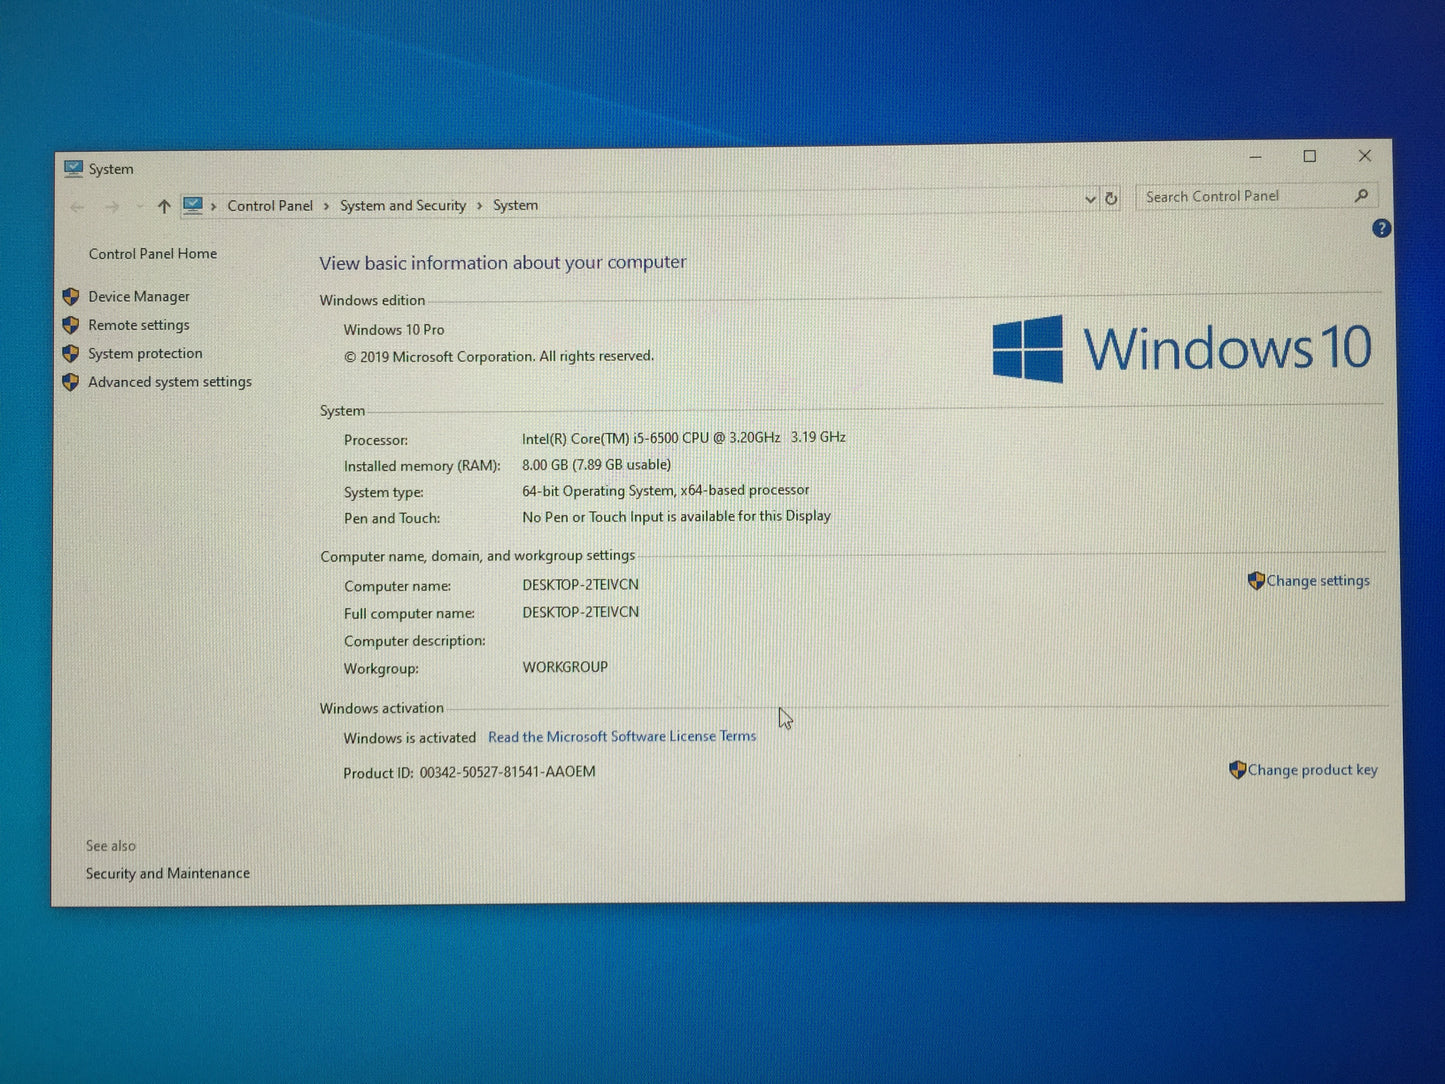Click in the Search Control Panel field
Viewport: 1445px width, 1084px height.
(x=1240, y=197)
